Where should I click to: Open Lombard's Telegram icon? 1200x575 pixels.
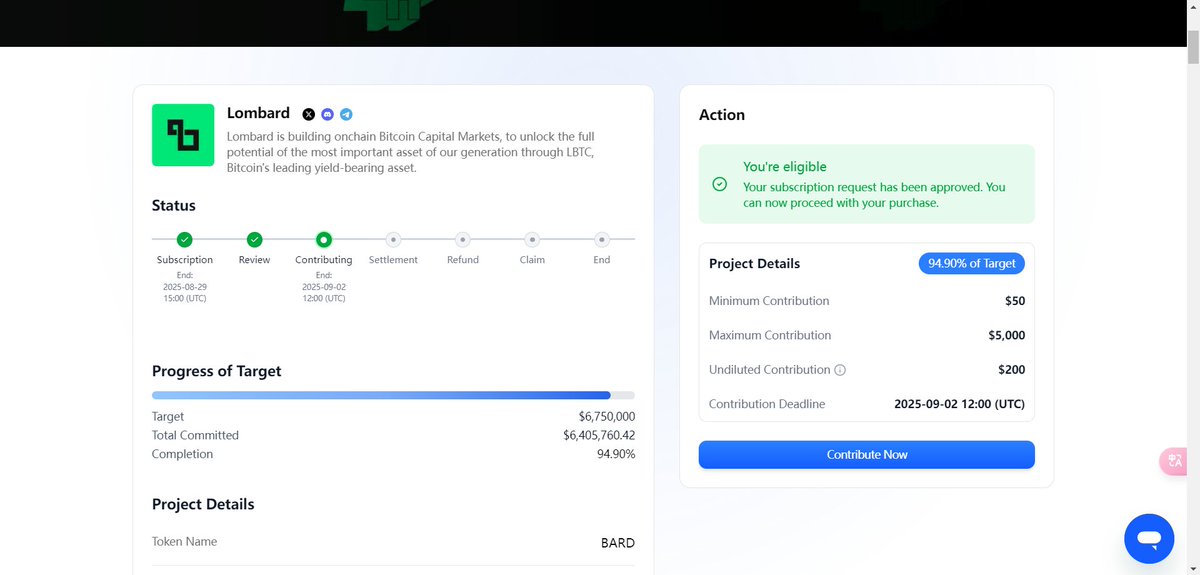[346, 114]
